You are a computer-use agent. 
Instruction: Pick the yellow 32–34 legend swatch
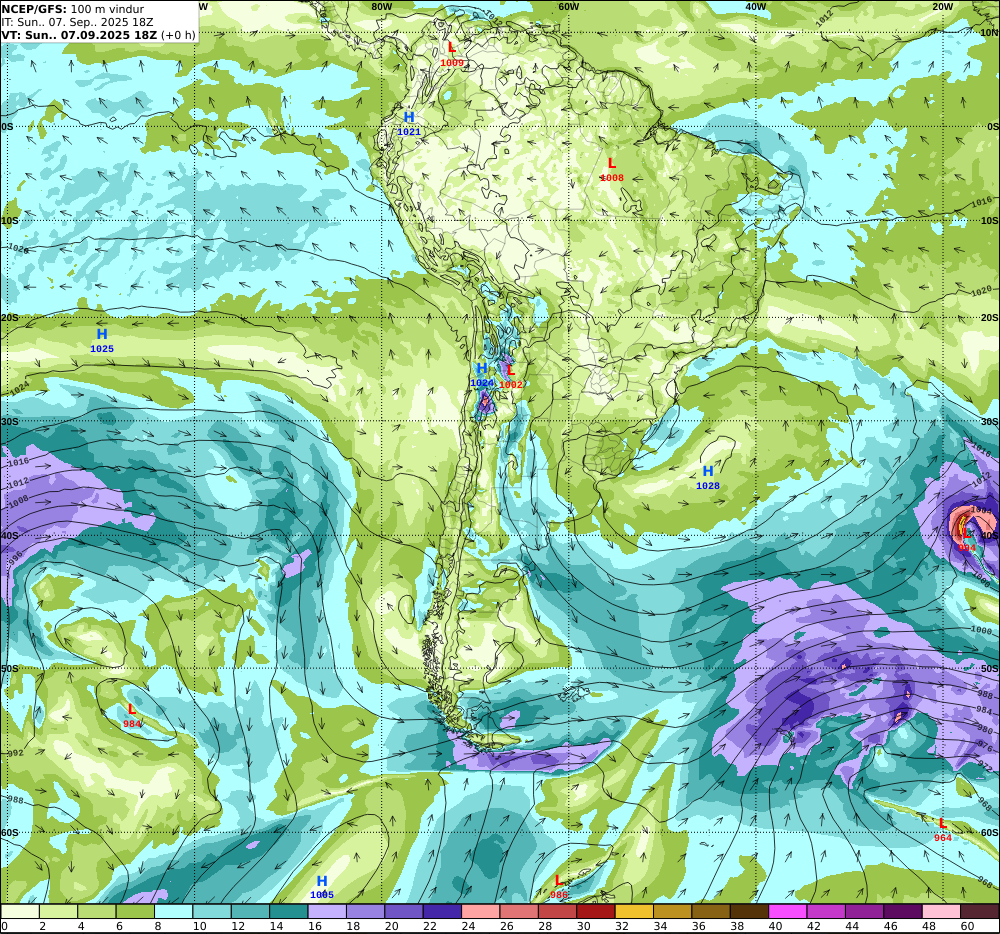point(635,912)
